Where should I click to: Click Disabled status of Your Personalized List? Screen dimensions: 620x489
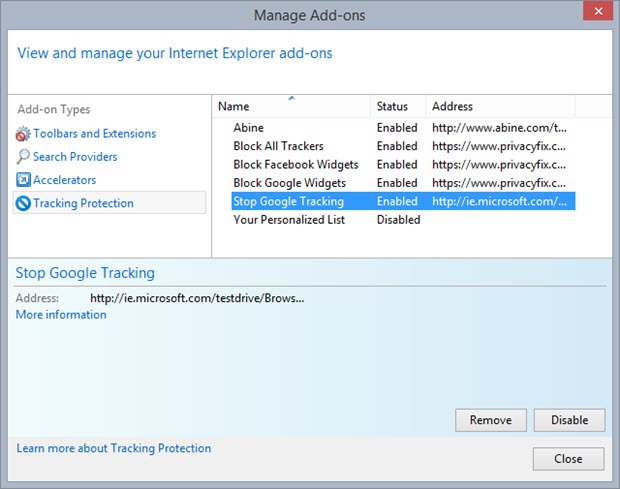click(399, 219)
